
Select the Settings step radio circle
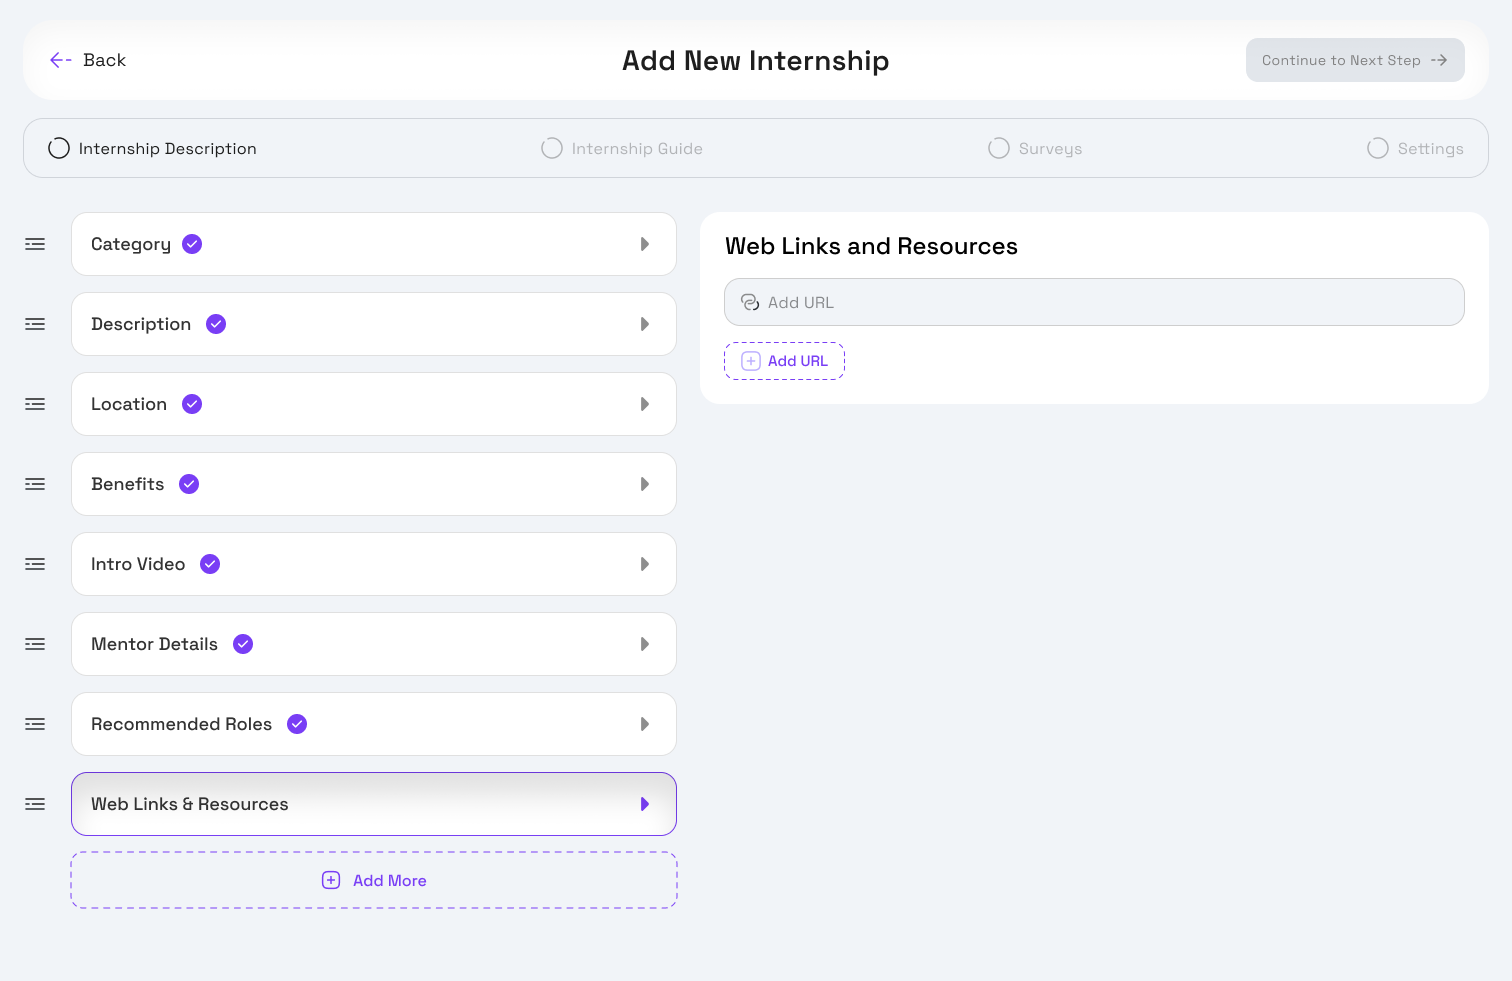click(1378, 148)
